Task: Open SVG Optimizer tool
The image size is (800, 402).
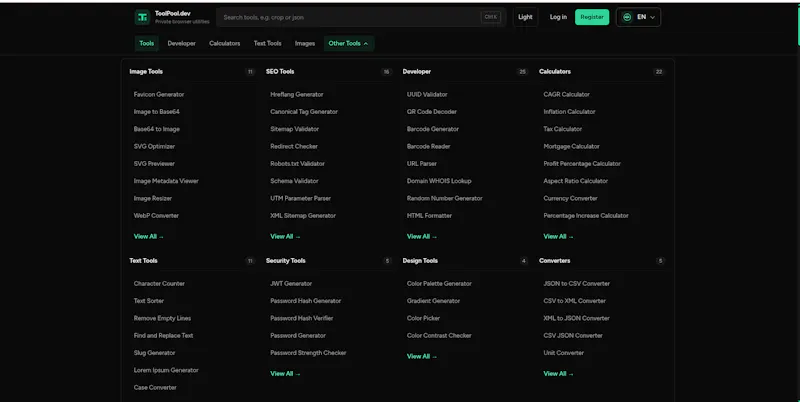Action: click(154, 146)
